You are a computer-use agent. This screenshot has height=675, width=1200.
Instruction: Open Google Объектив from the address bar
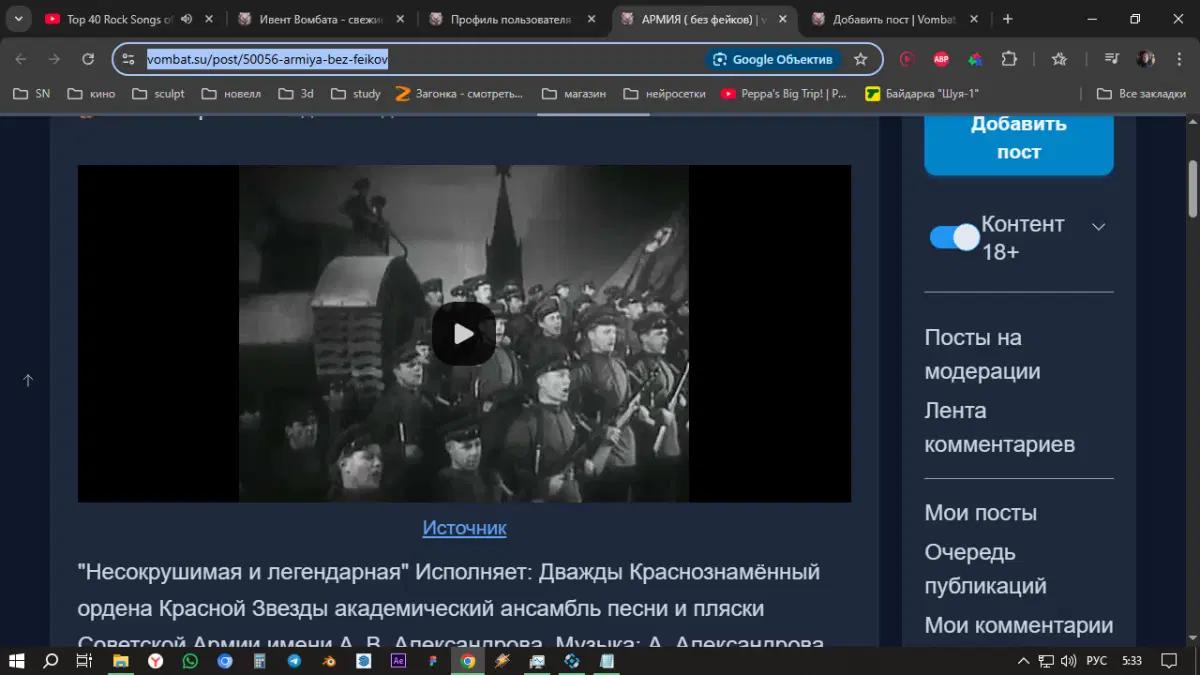(x=773, y=59)
